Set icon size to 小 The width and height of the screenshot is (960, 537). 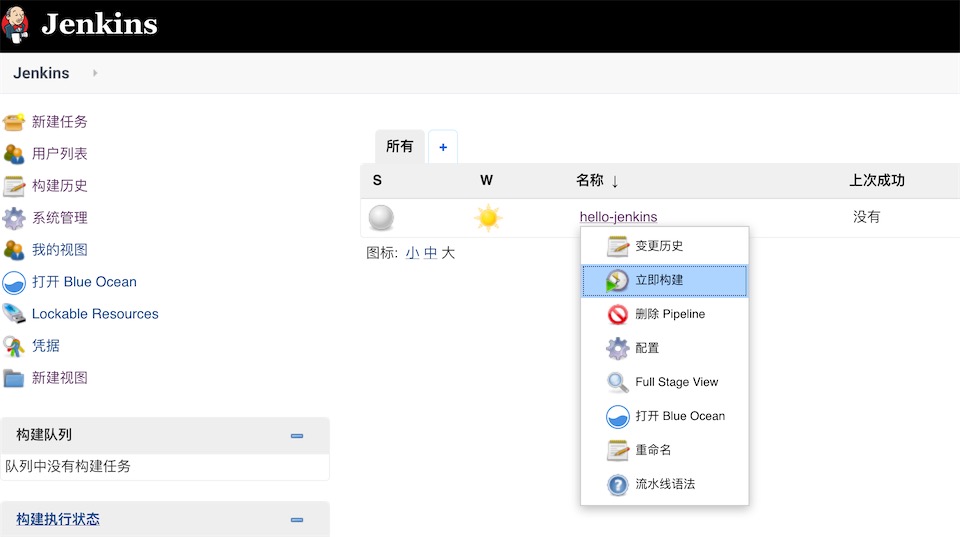413,253
